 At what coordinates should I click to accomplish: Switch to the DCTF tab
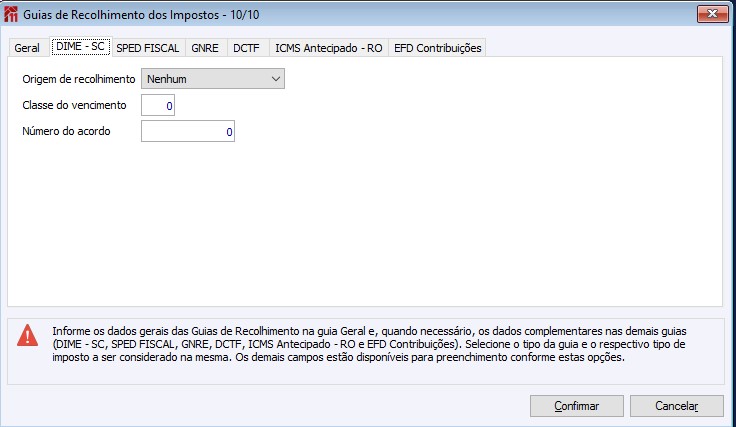246,48
